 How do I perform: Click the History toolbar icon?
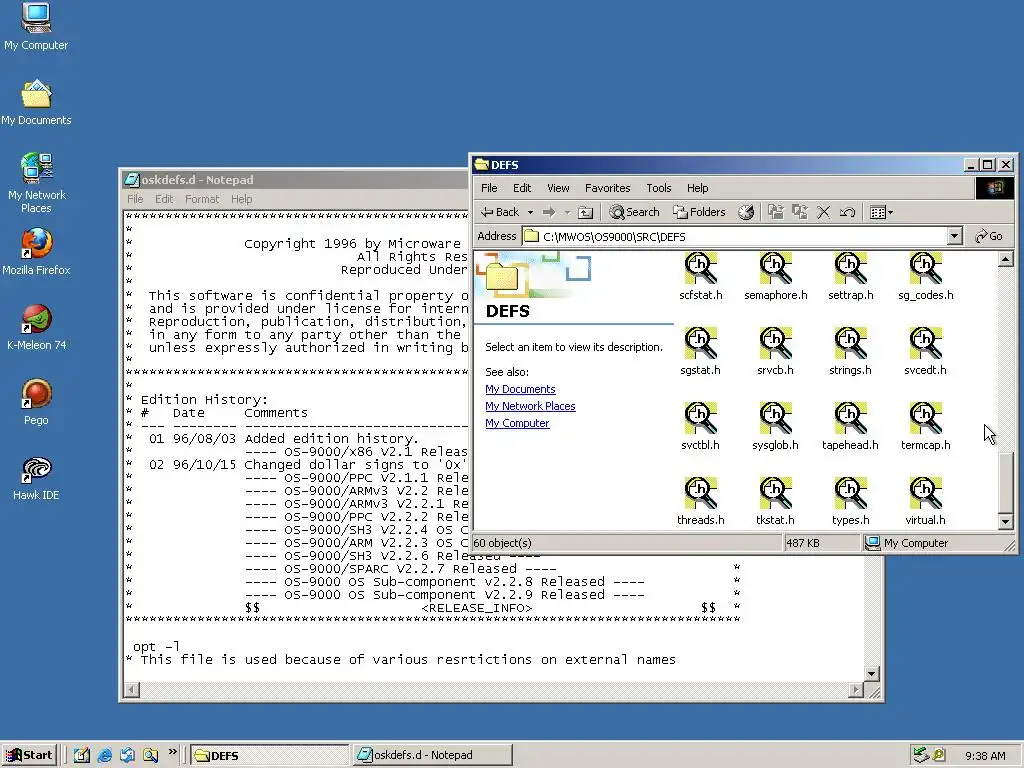746,212
